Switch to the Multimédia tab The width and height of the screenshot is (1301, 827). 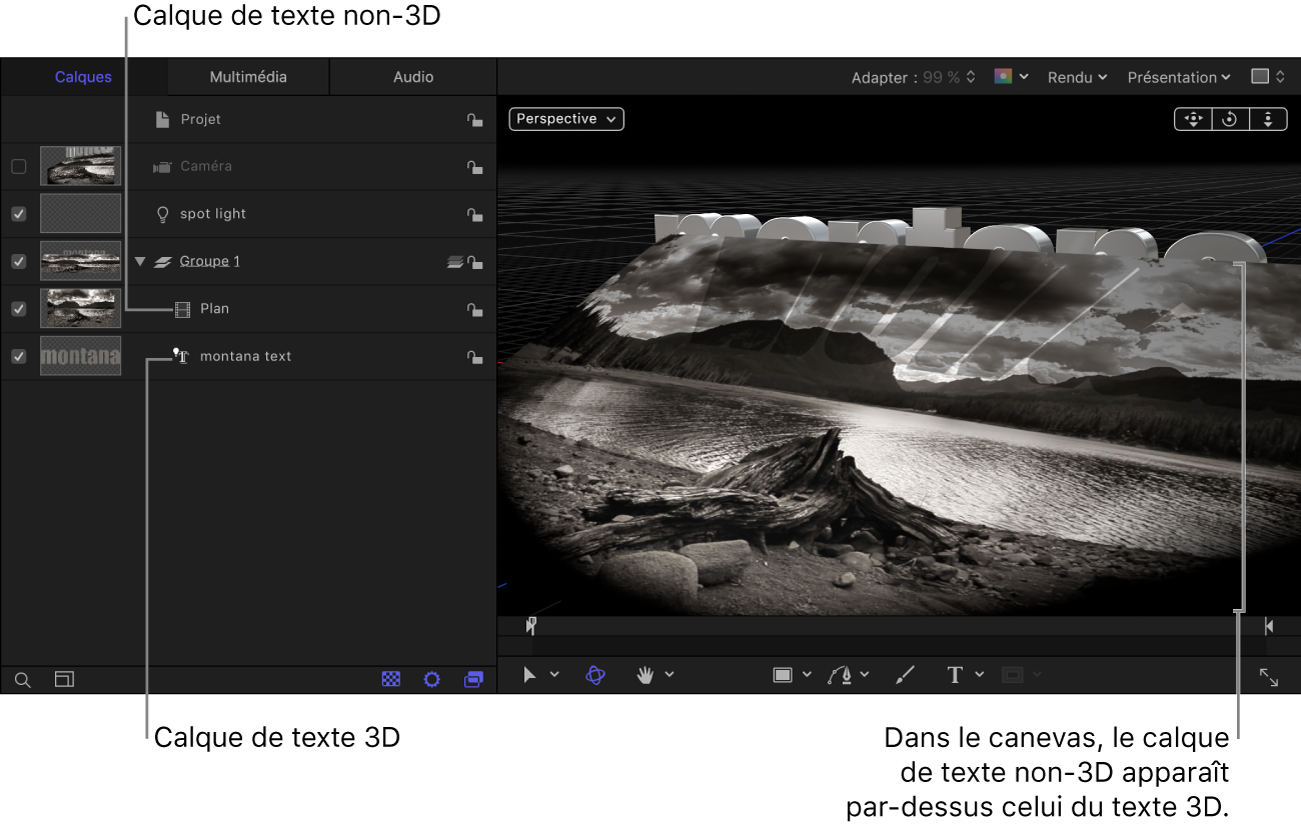(x=247, y=76)
